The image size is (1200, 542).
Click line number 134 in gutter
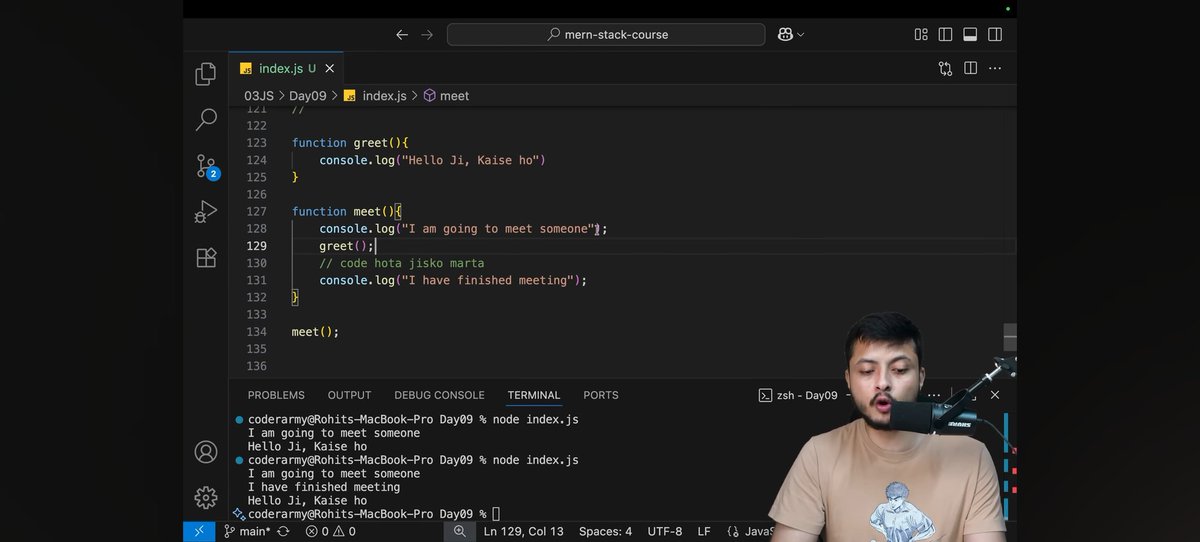point(256,331)
